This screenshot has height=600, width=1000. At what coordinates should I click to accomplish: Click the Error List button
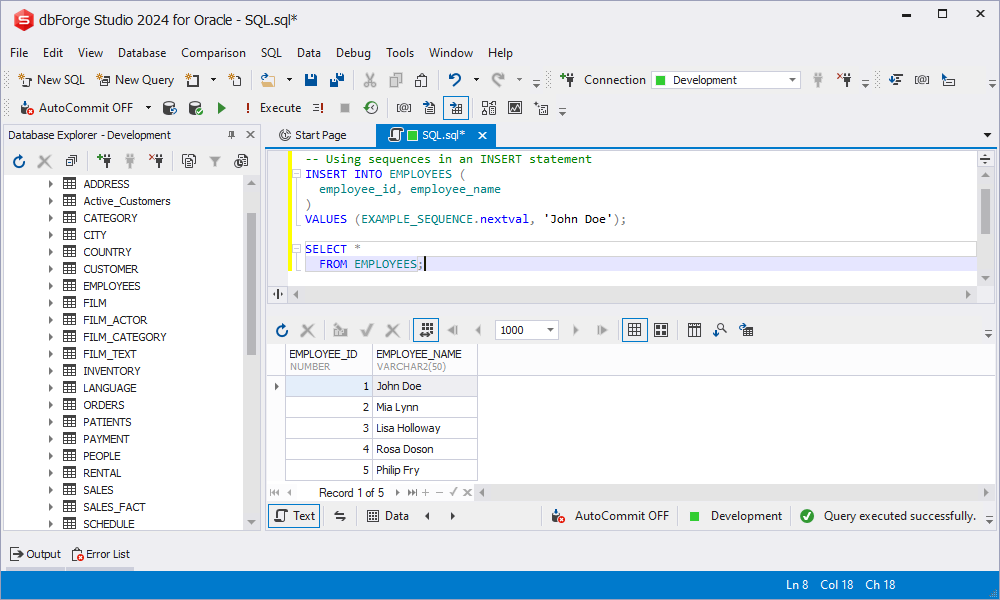point(100,553)
